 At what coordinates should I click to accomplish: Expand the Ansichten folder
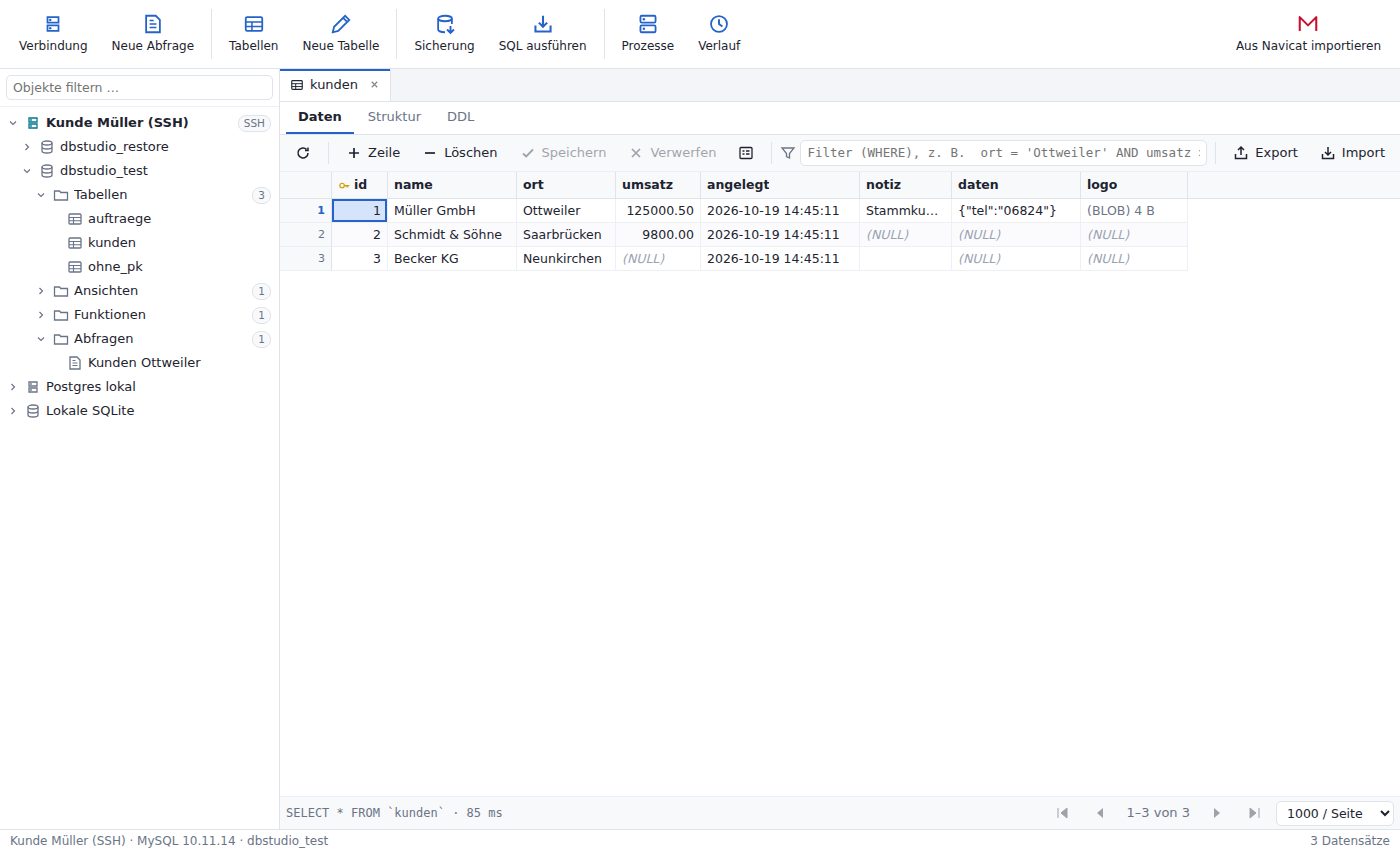(41, 291)
